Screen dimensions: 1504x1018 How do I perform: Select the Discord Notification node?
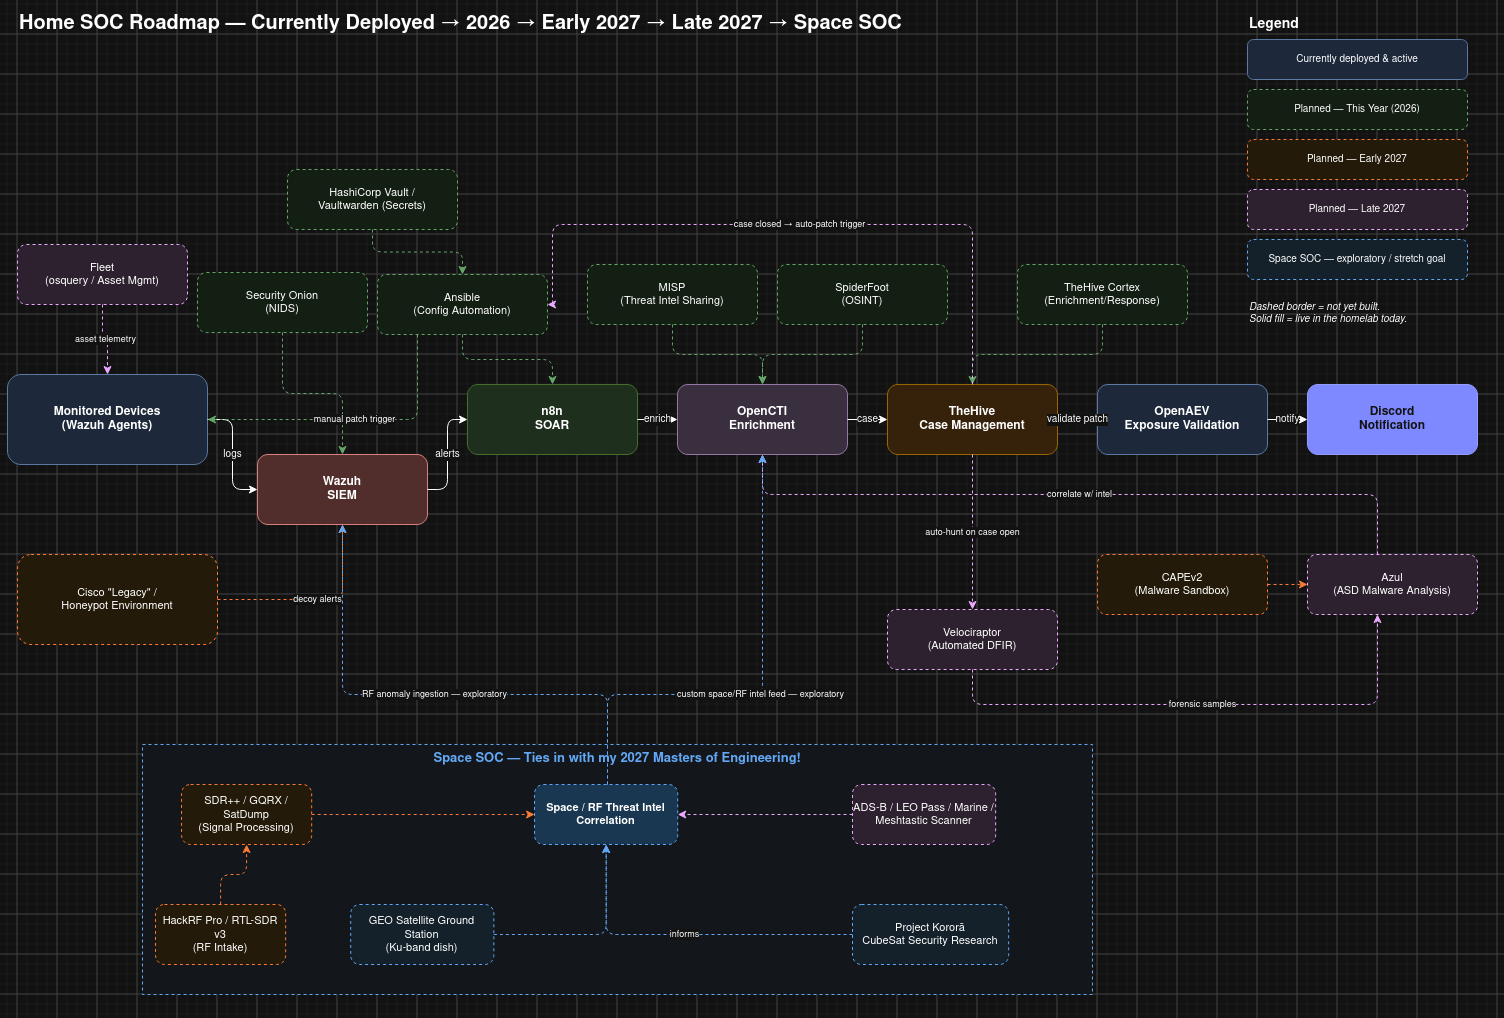click(x=1392, y=419)
